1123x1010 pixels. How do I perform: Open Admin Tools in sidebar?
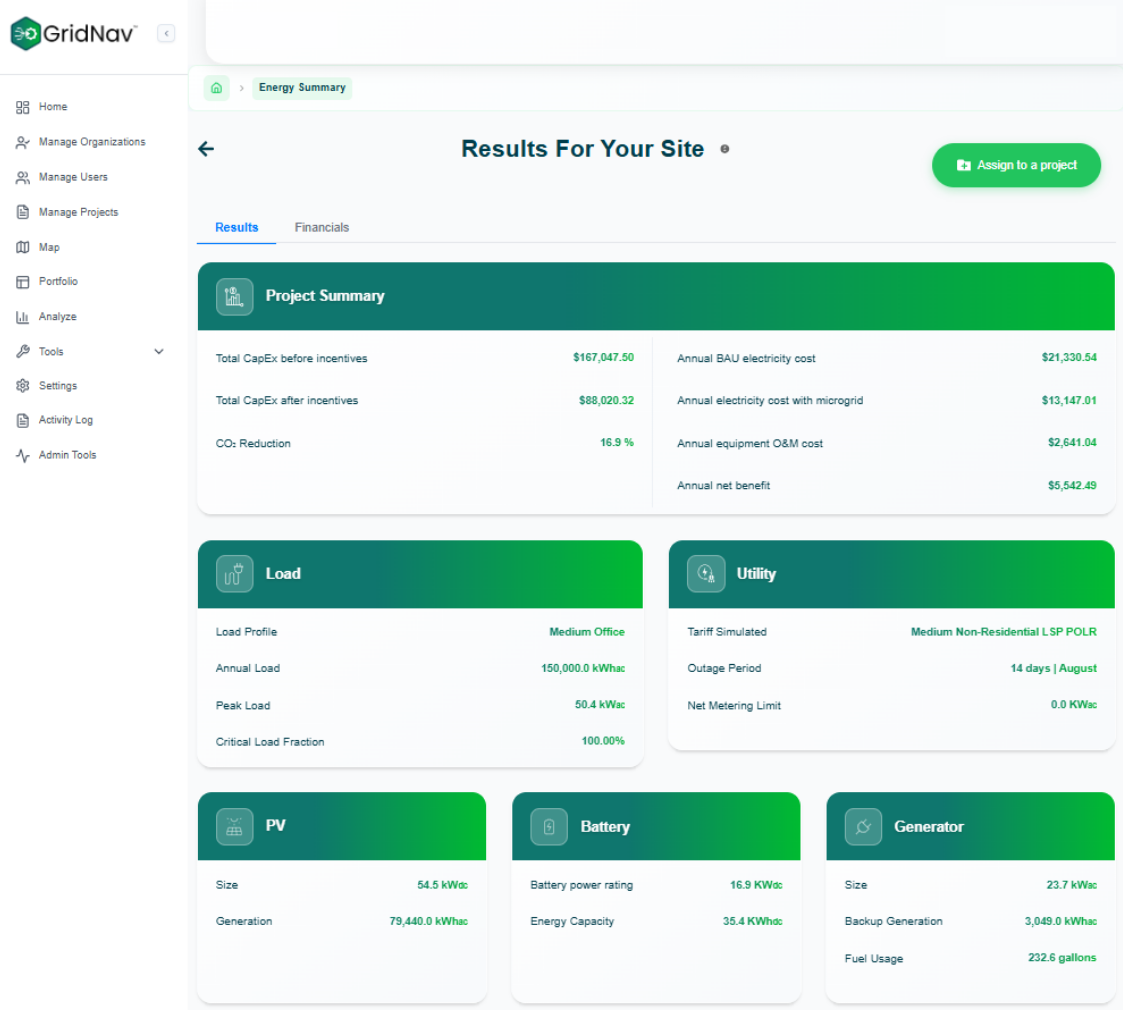click(67, 455)
